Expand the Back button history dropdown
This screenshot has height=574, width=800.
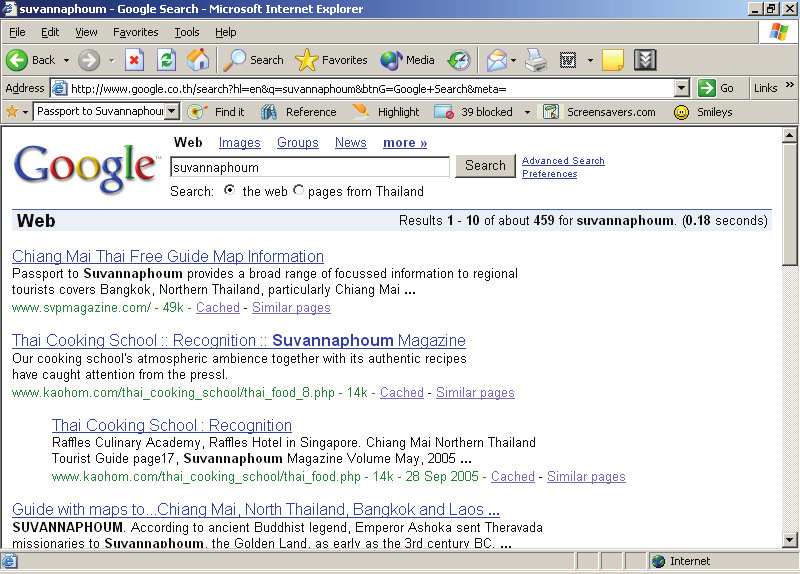pos(66,60)
